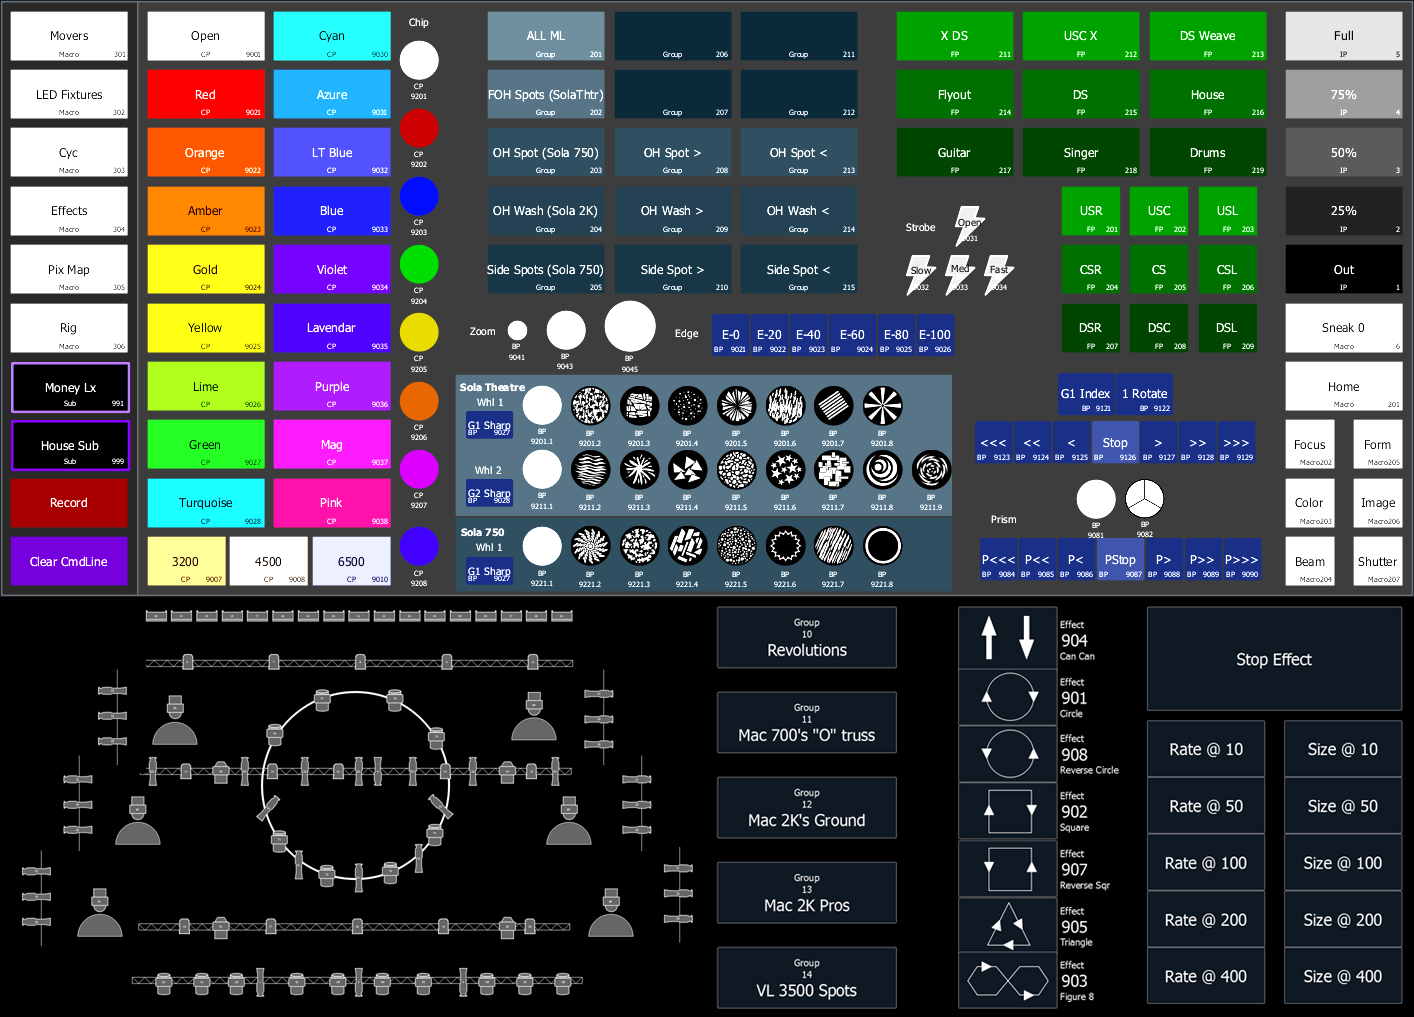
Task: Set intensity to 75%
Action: 1343,95
